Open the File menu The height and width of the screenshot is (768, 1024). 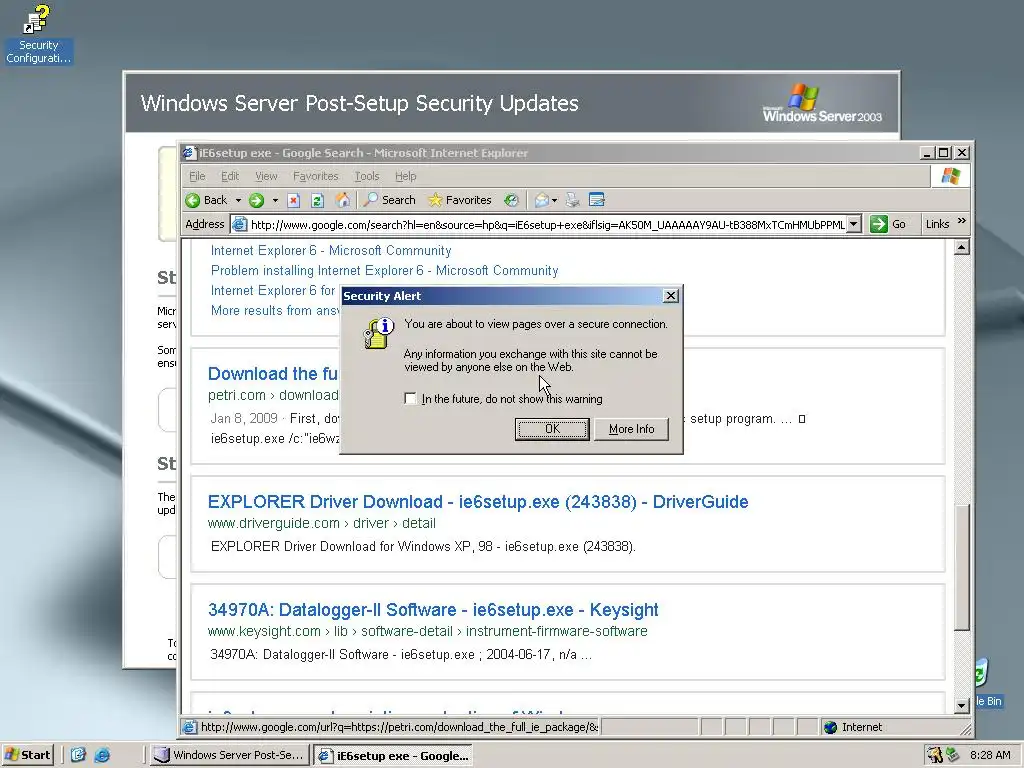click(197, 176)
